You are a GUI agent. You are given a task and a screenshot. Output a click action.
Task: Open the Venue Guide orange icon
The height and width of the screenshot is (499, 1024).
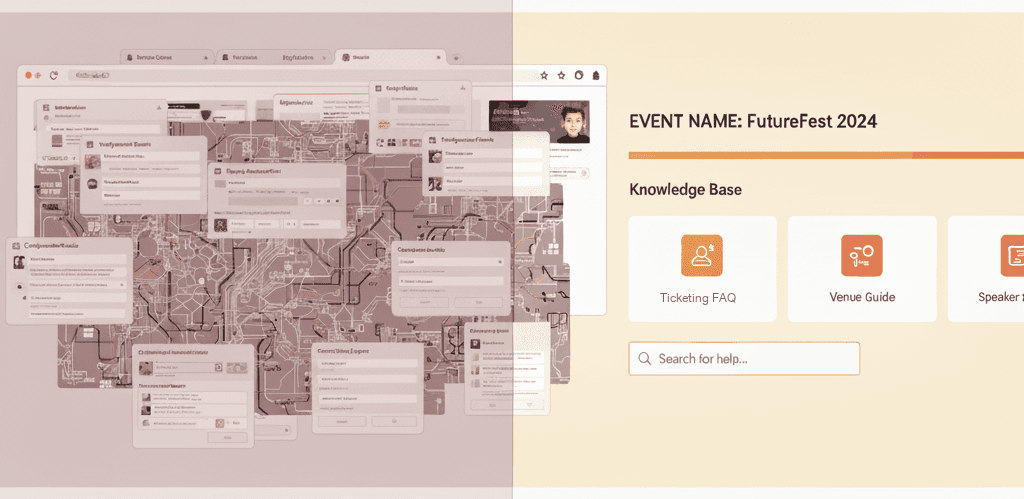pyautogui.click(x=861, y=255)
